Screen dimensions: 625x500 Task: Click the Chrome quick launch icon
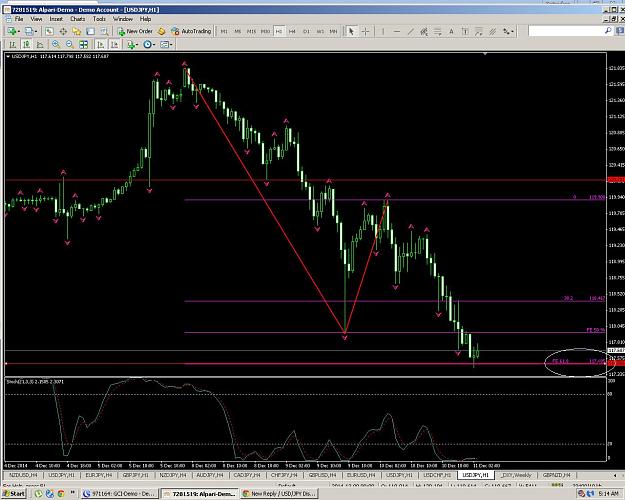(61, 494)
